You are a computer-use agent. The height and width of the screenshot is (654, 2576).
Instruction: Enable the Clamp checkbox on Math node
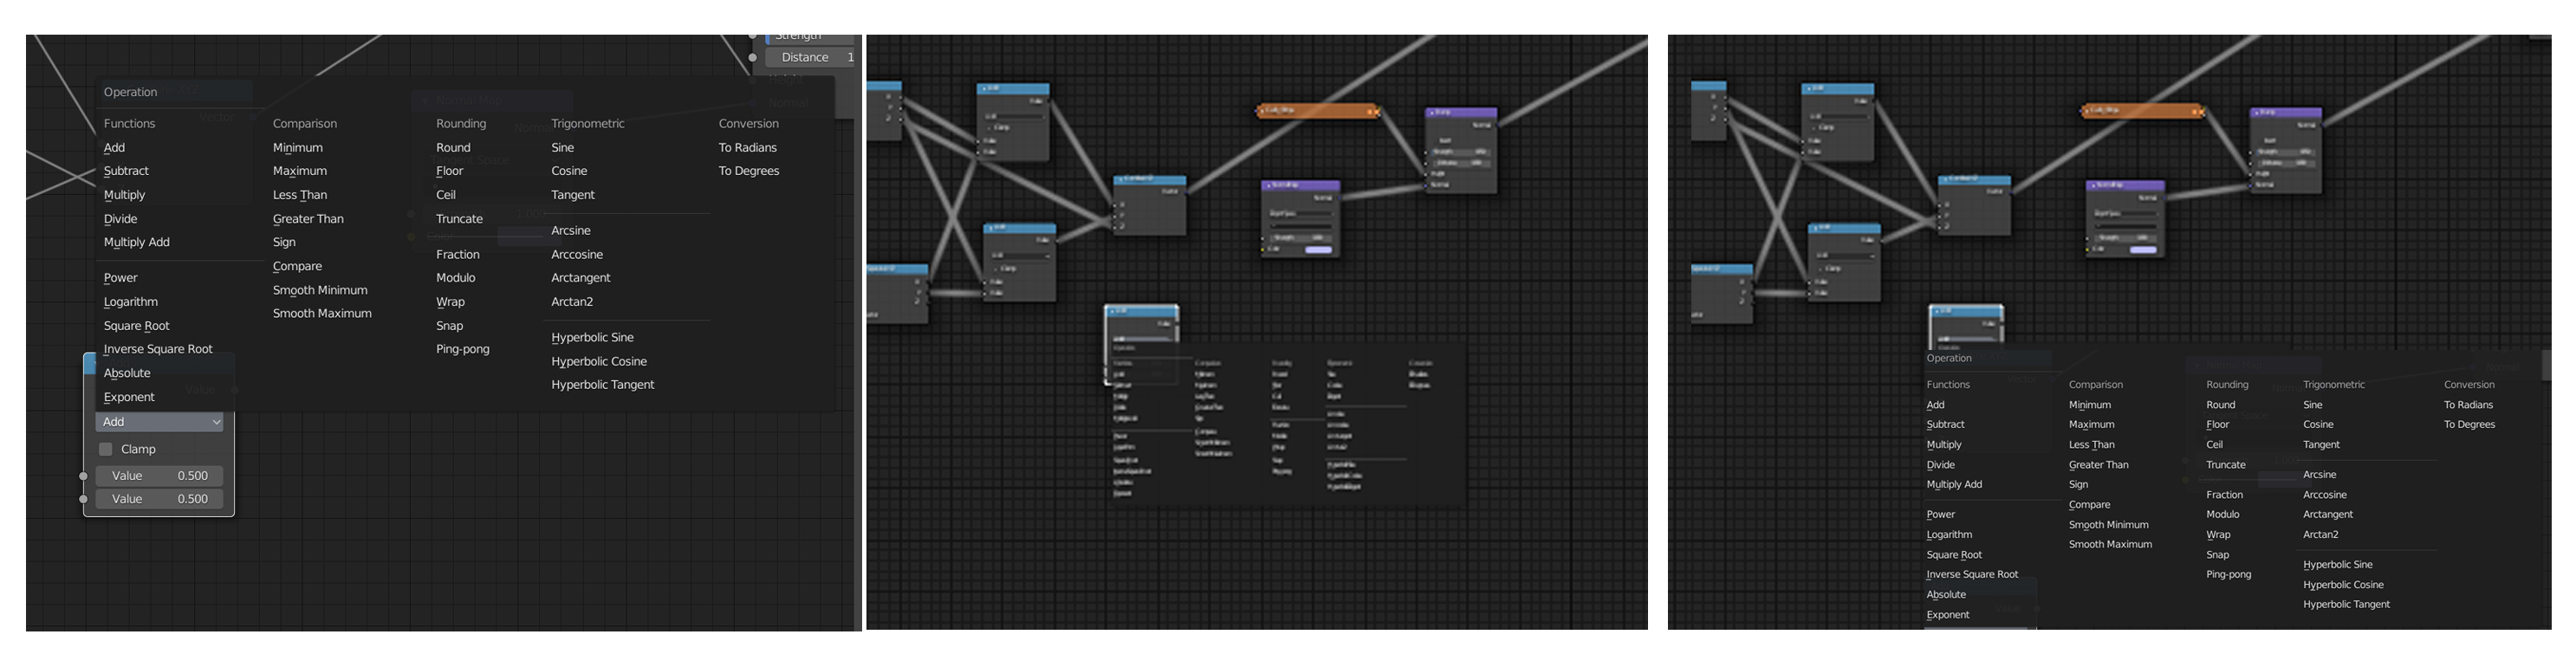(x=106, y=449)
